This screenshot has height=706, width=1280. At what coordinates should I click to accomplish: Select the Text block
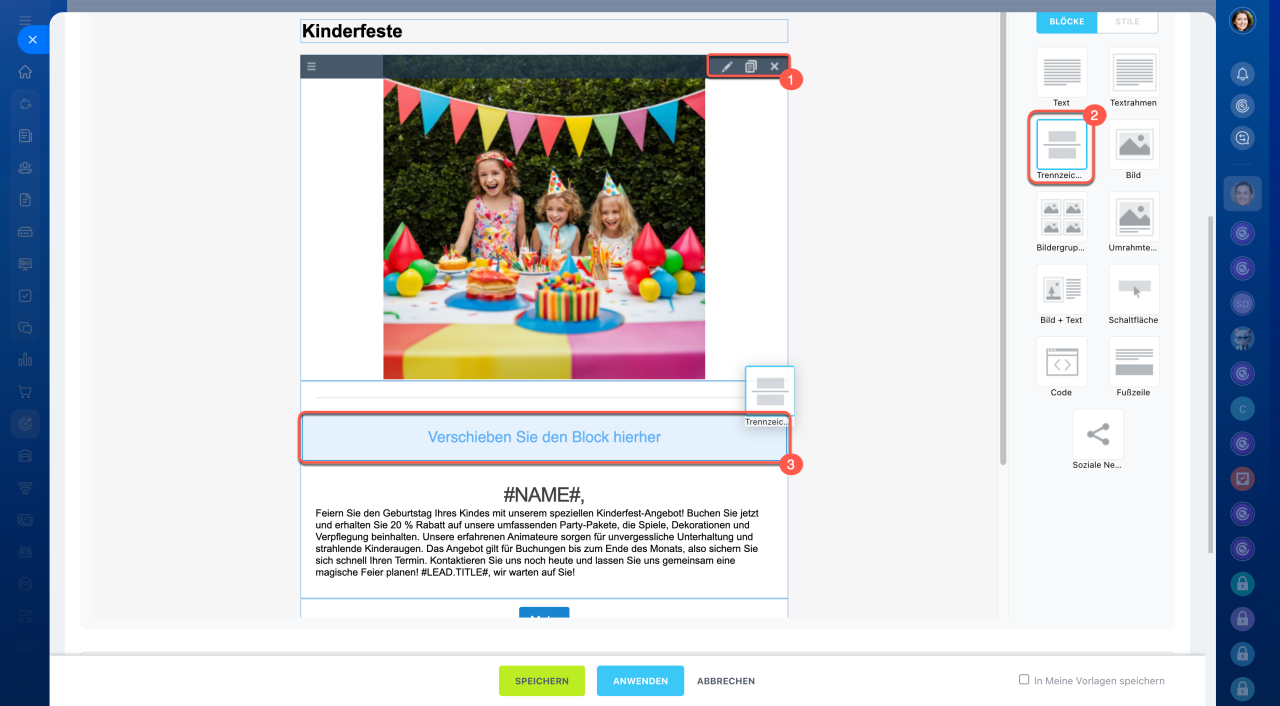[x=1061, y=78]
